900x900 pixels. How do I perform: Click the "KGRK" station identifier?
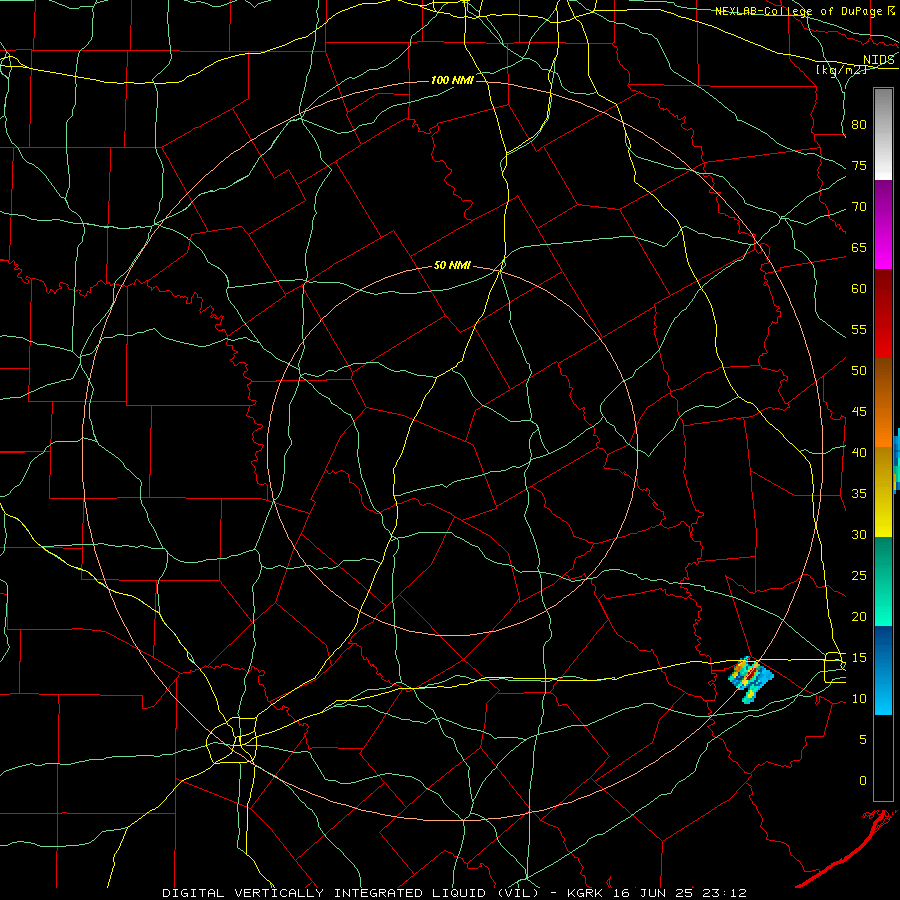click(x=587, y=893)
